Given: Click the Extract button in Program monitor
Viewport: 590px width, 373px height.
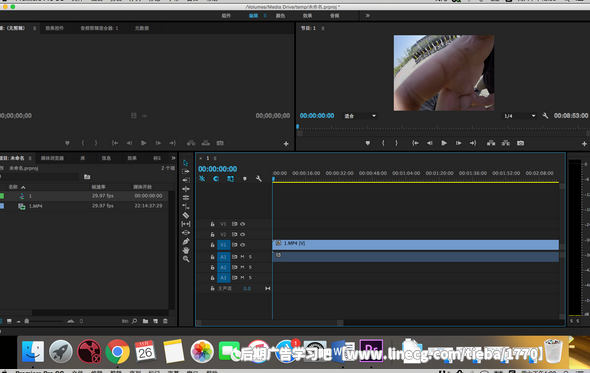Looking at the screenshot, I should pyautogui.click(x=505, y=143).
